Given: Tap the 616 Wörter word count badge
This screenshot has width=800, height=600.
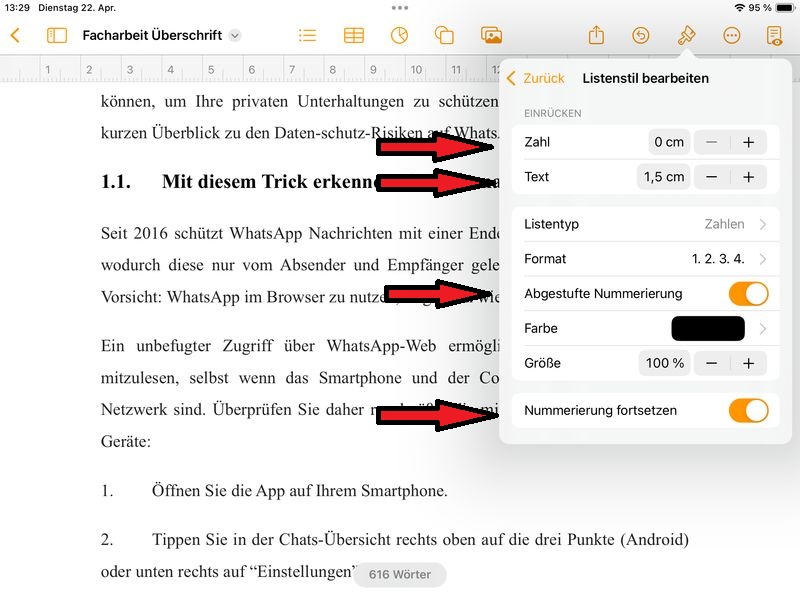Looking at the screenshot, I should click(399, 574).
